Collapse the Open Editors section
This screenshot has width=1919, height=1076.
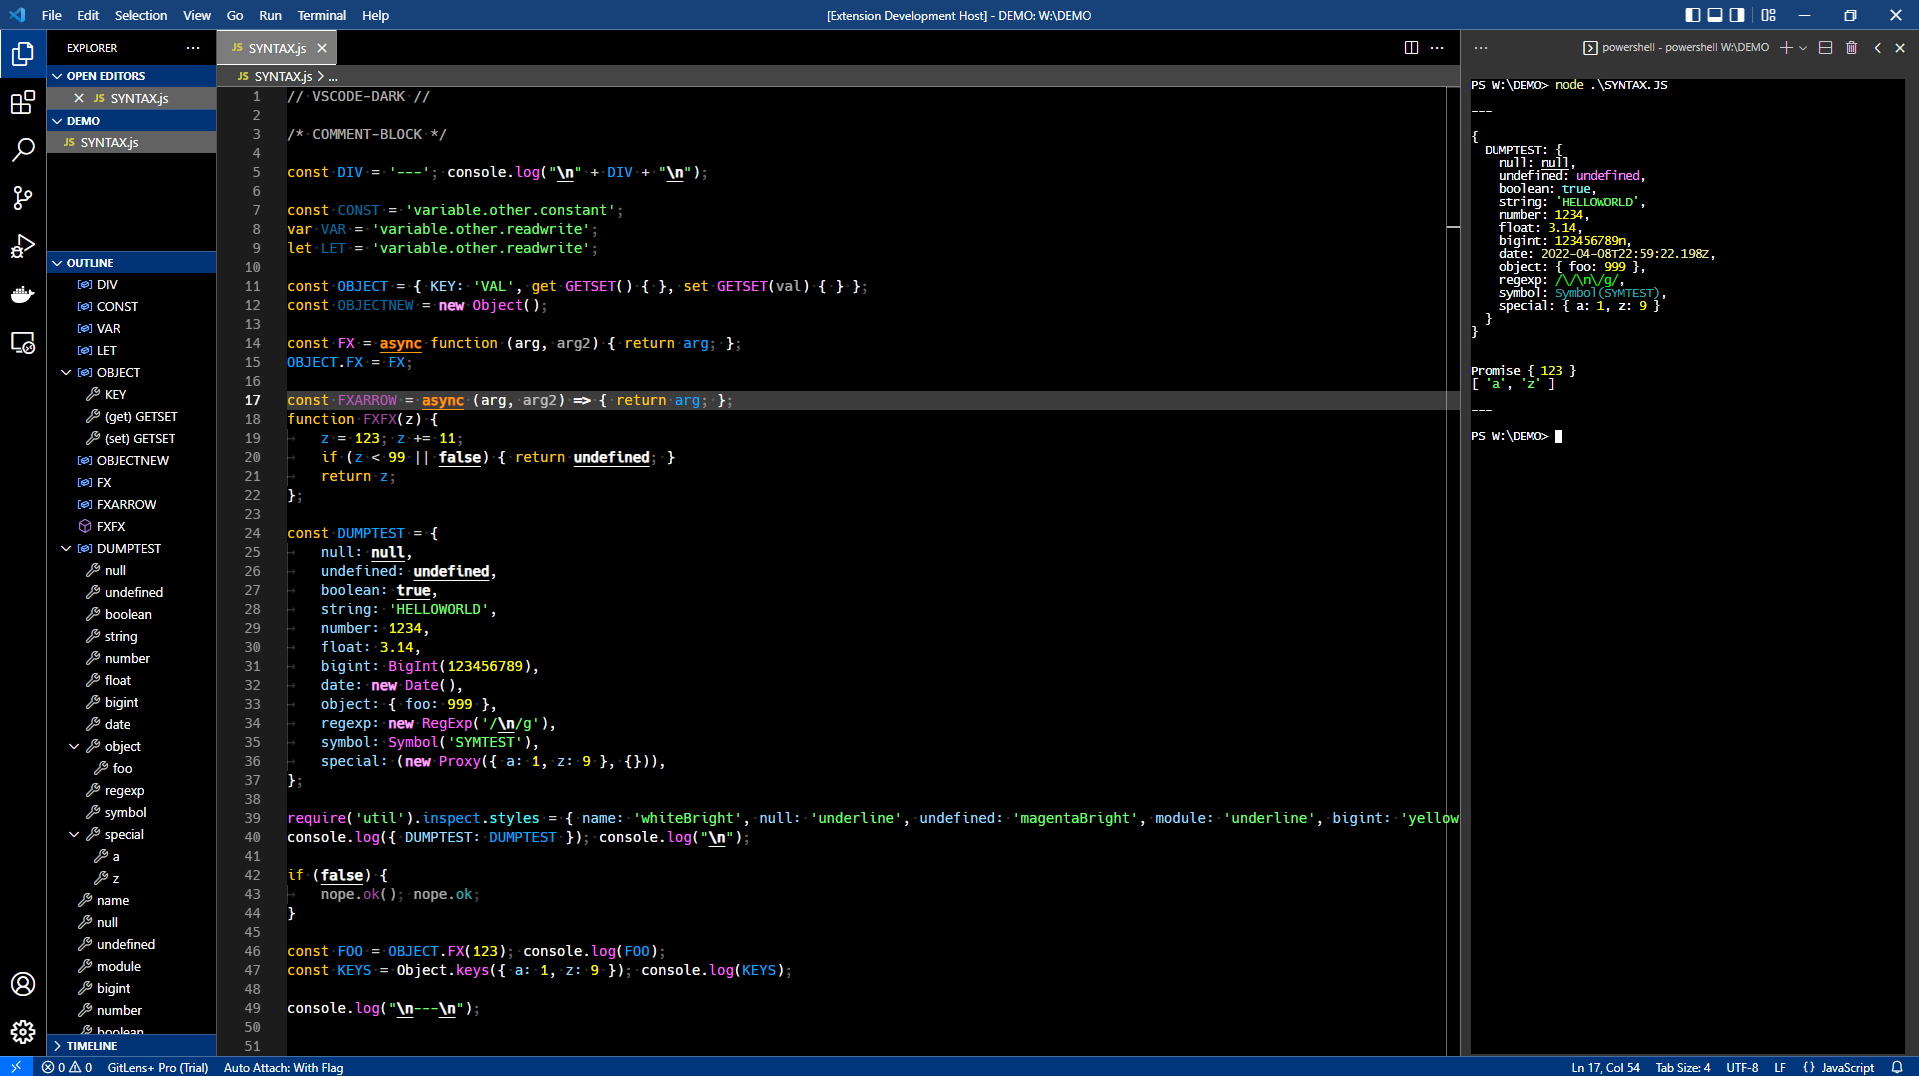point(131,76)
